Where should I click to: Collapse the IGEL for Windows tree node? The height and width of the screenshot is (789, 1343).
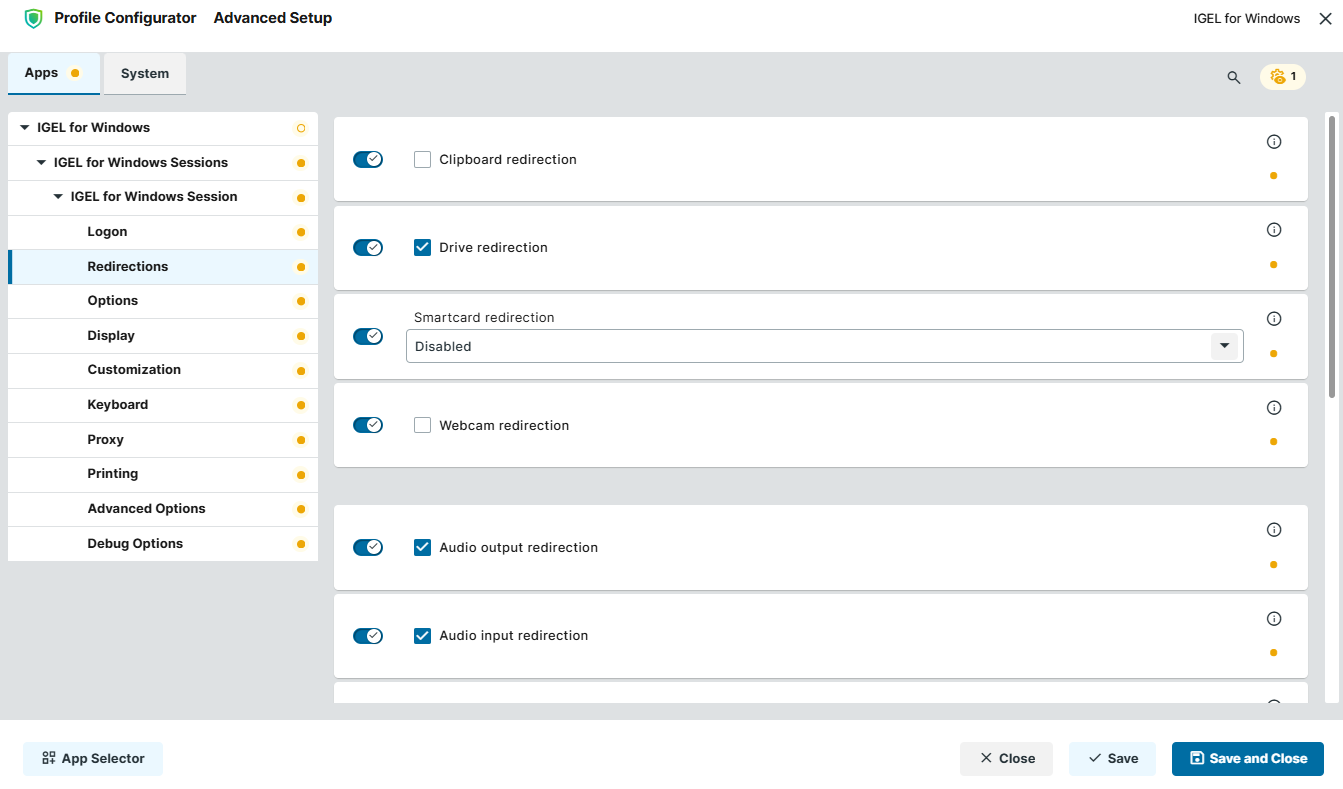(x=23, y=127)
